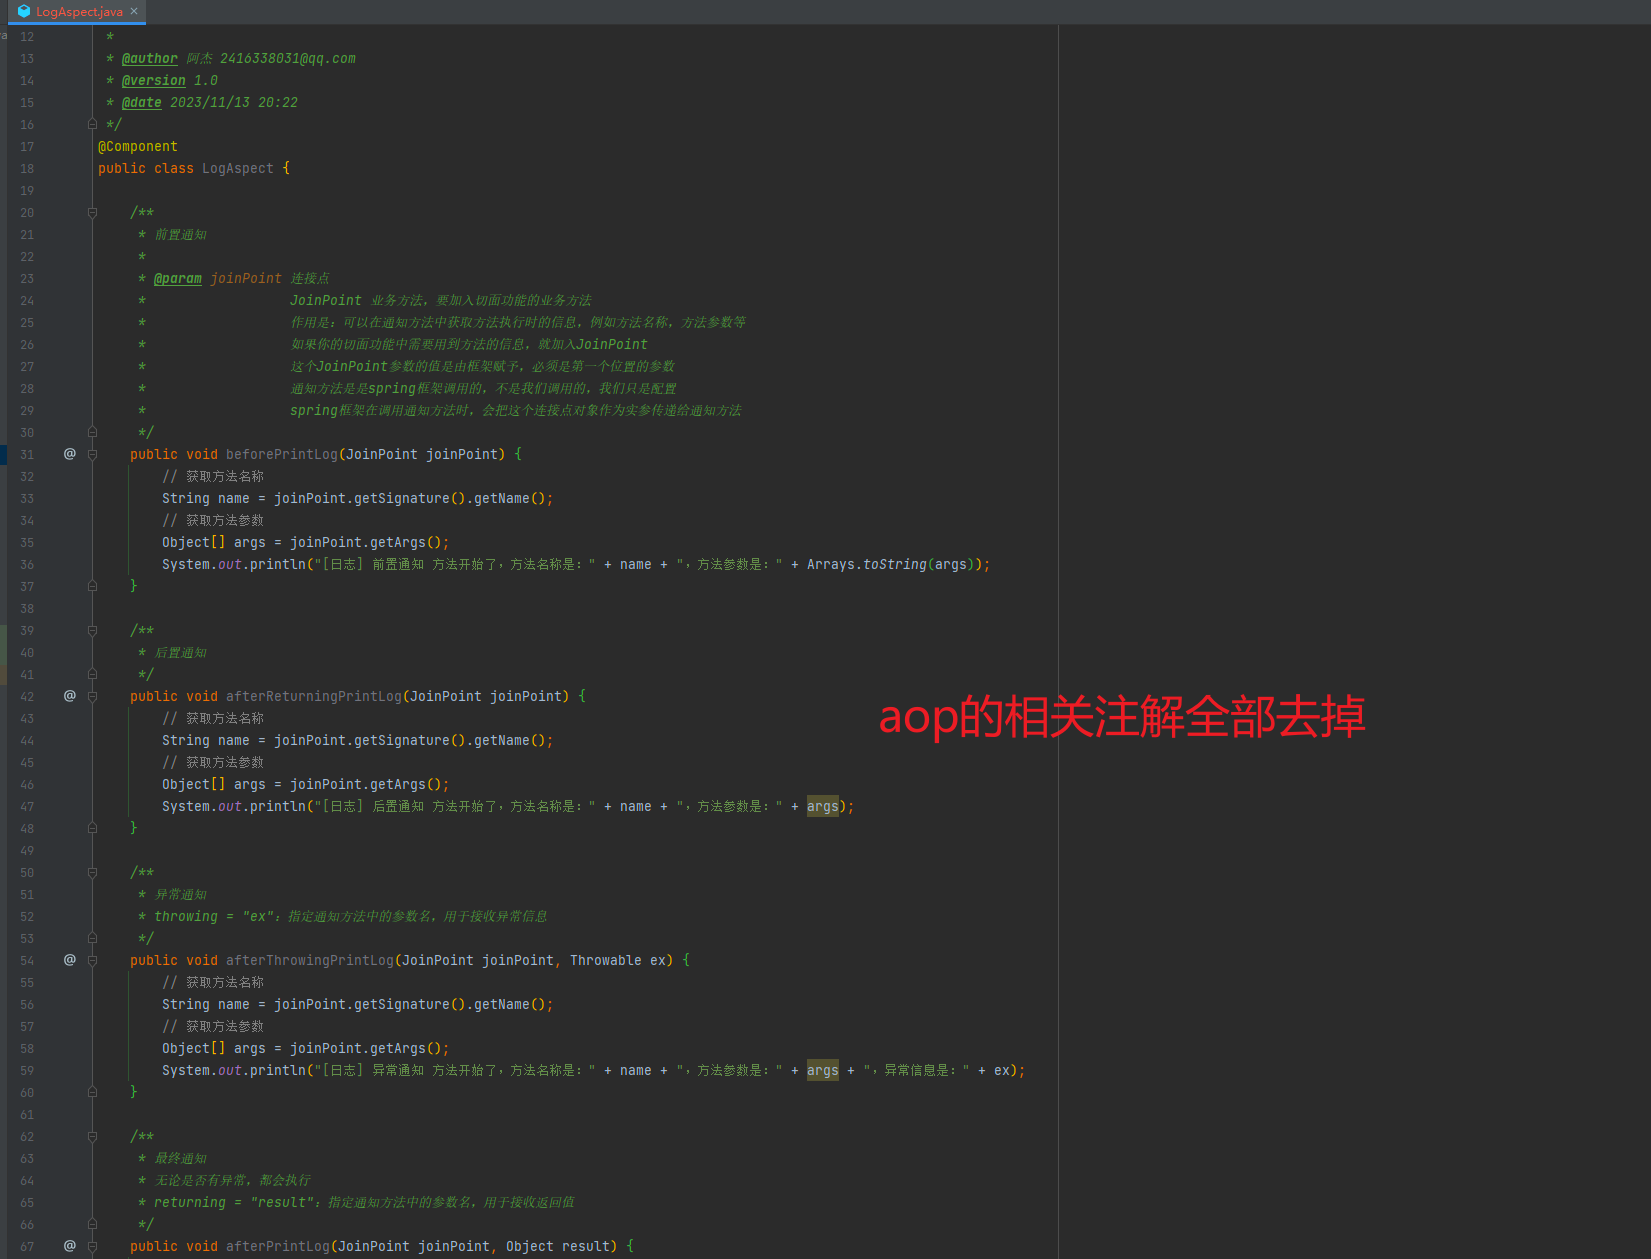
Task: Click the beforePrintLog method name
Action: pos(282,455)
